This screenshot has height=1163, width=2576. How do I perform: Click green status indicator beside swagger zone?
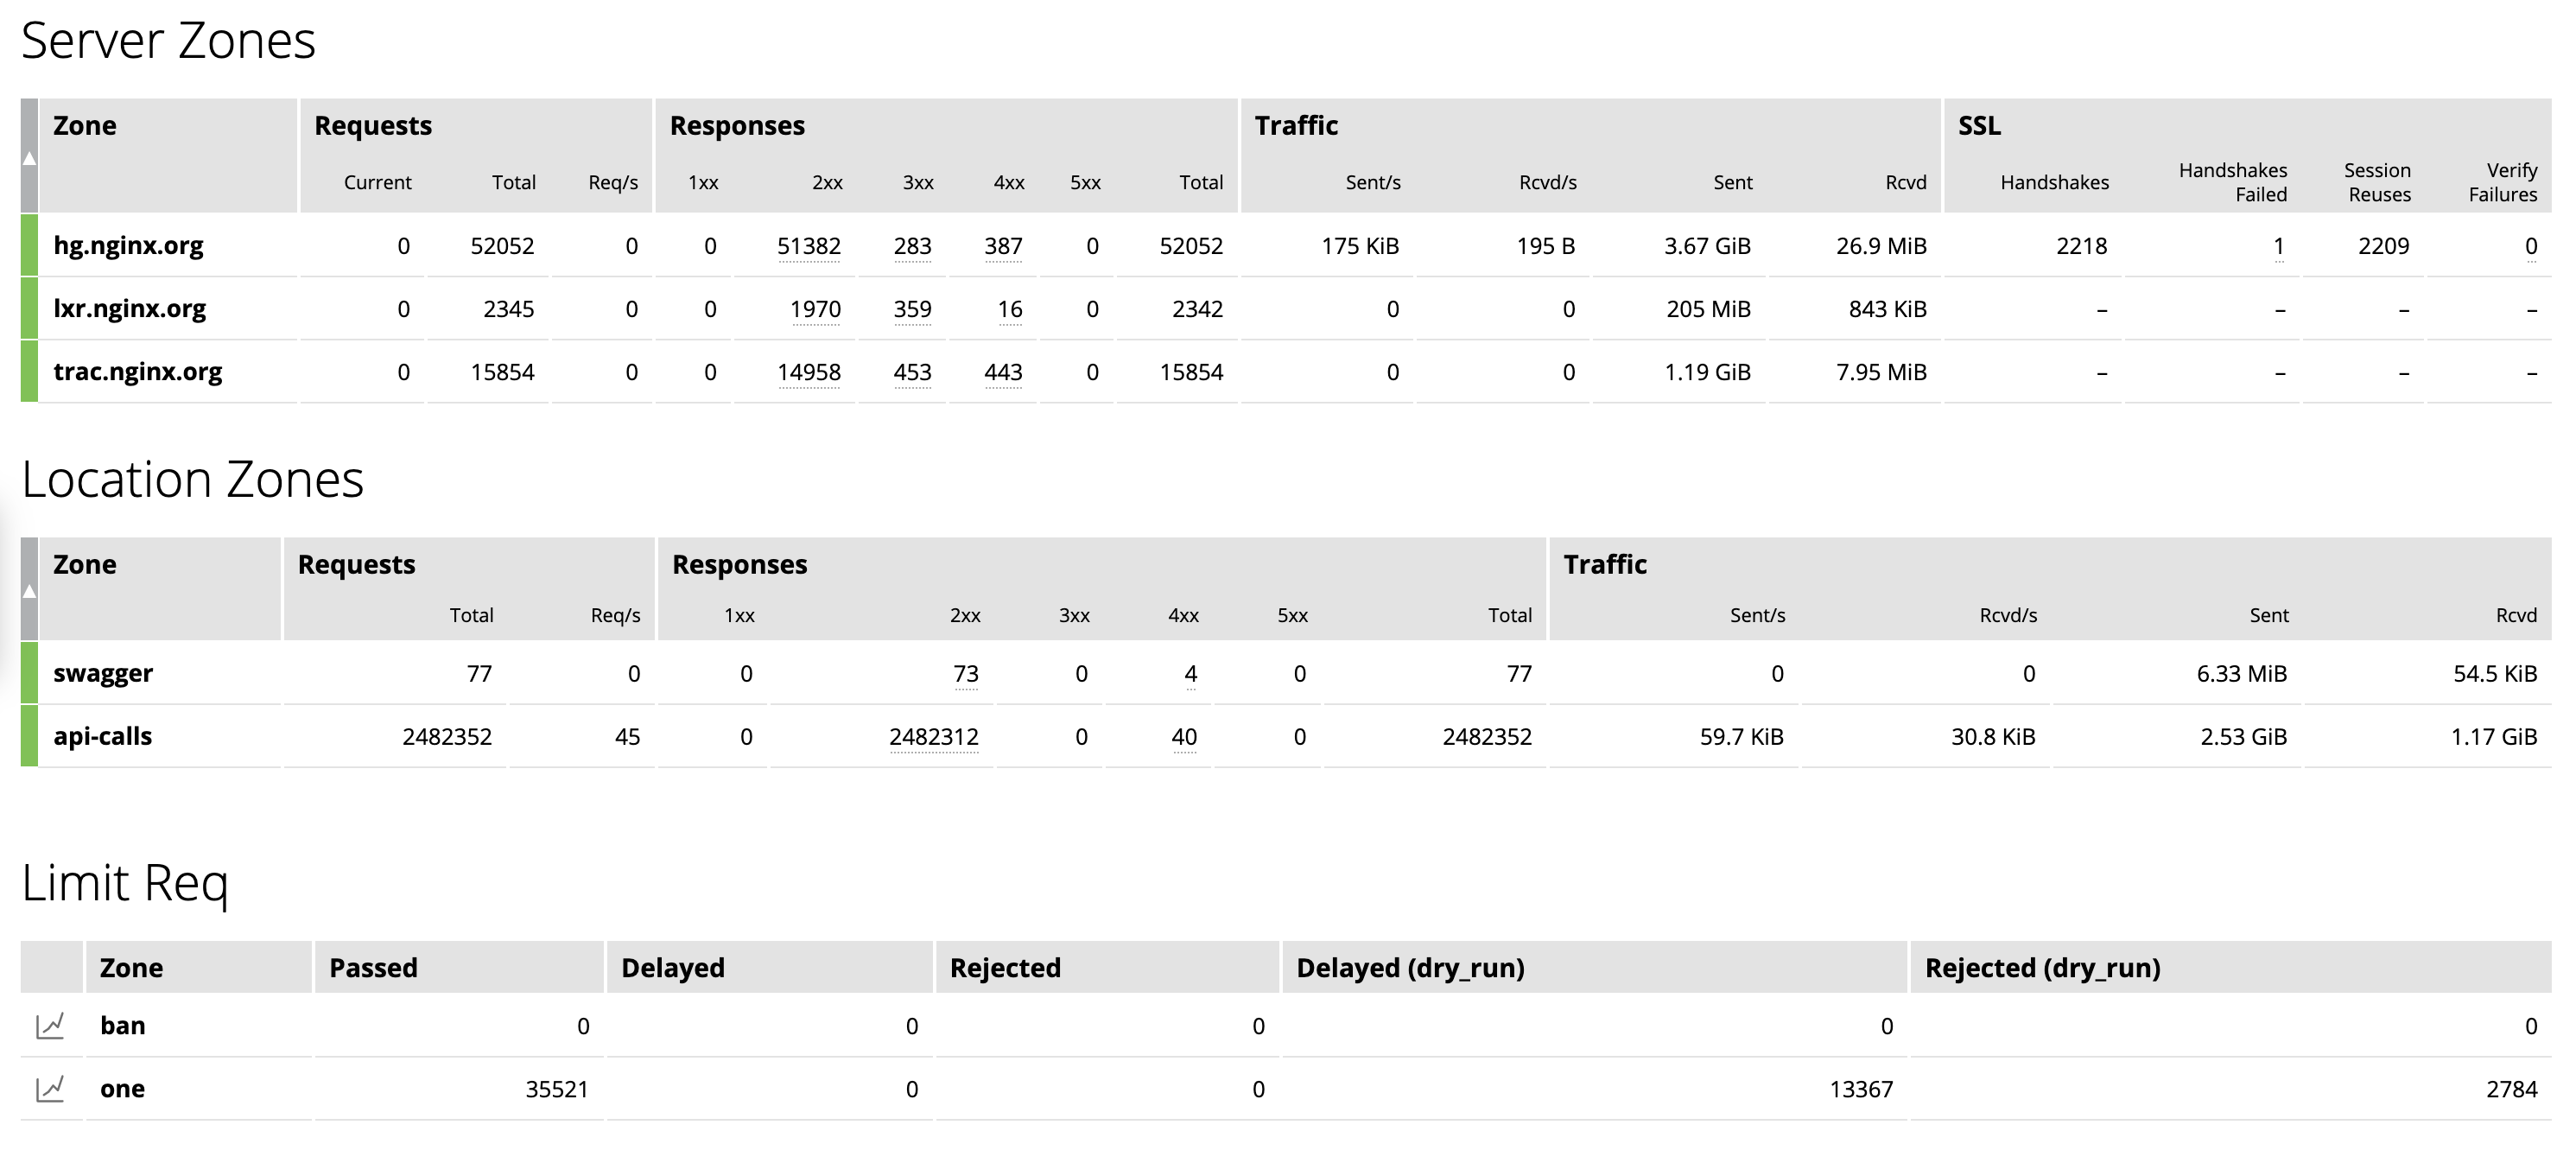pyautogui.click(x=28, y=673)
